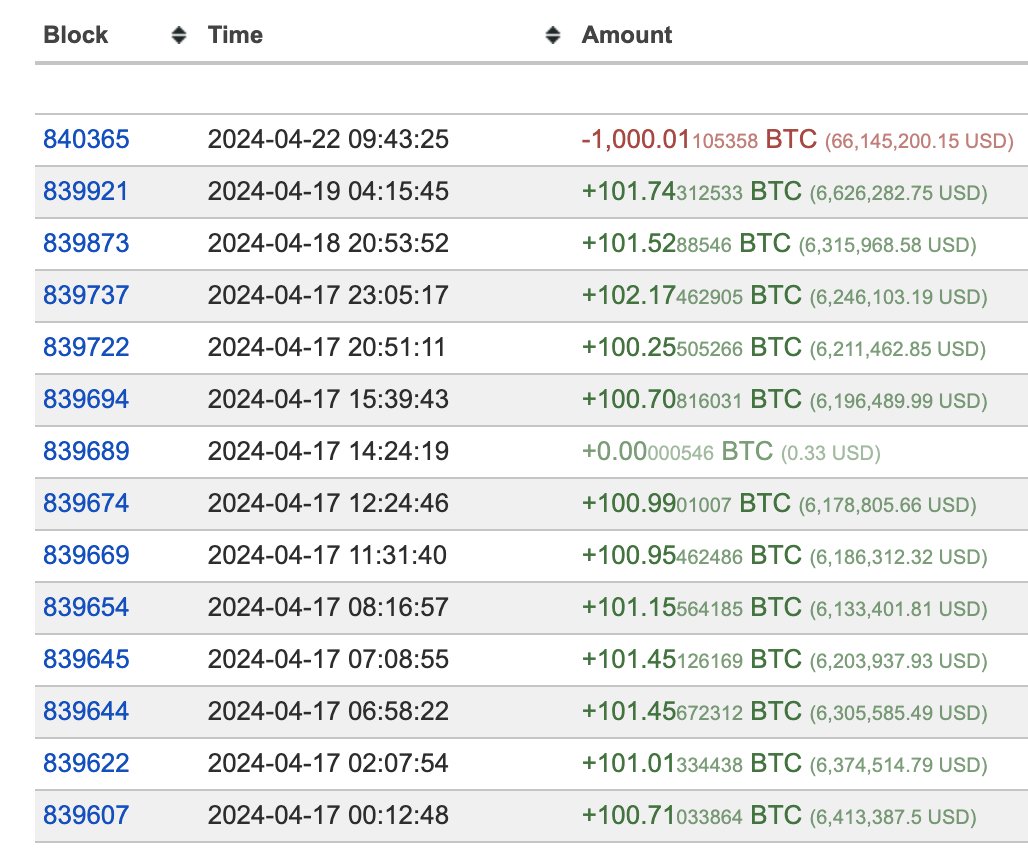This screenshot has width=1028, height=850.
Task: Click the down arrow of the Time sorter
Action: [552, 40]
